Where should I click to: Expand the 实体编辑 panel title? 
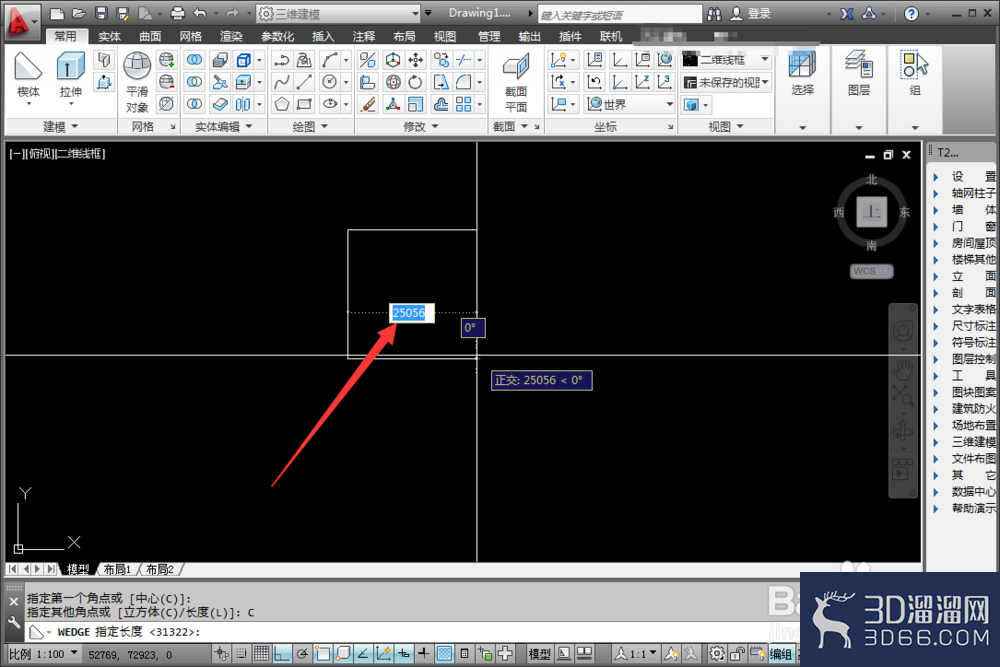223,127
